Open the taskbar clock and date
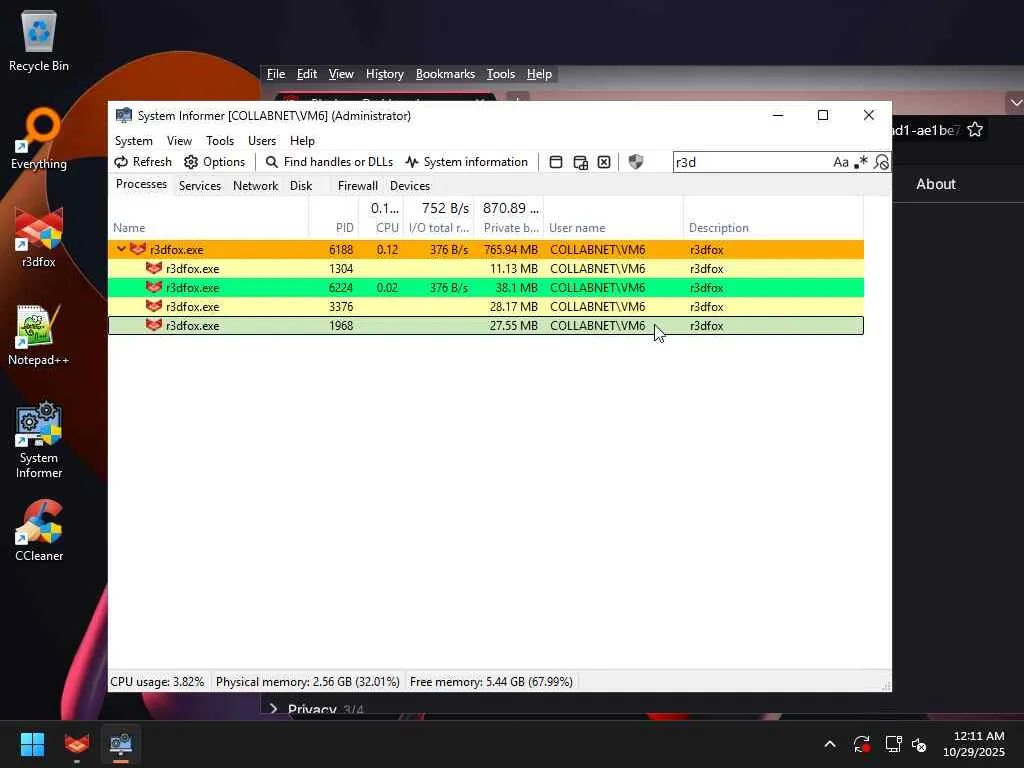Viewport: 1024px width, 768px height. tap(974, 744)
